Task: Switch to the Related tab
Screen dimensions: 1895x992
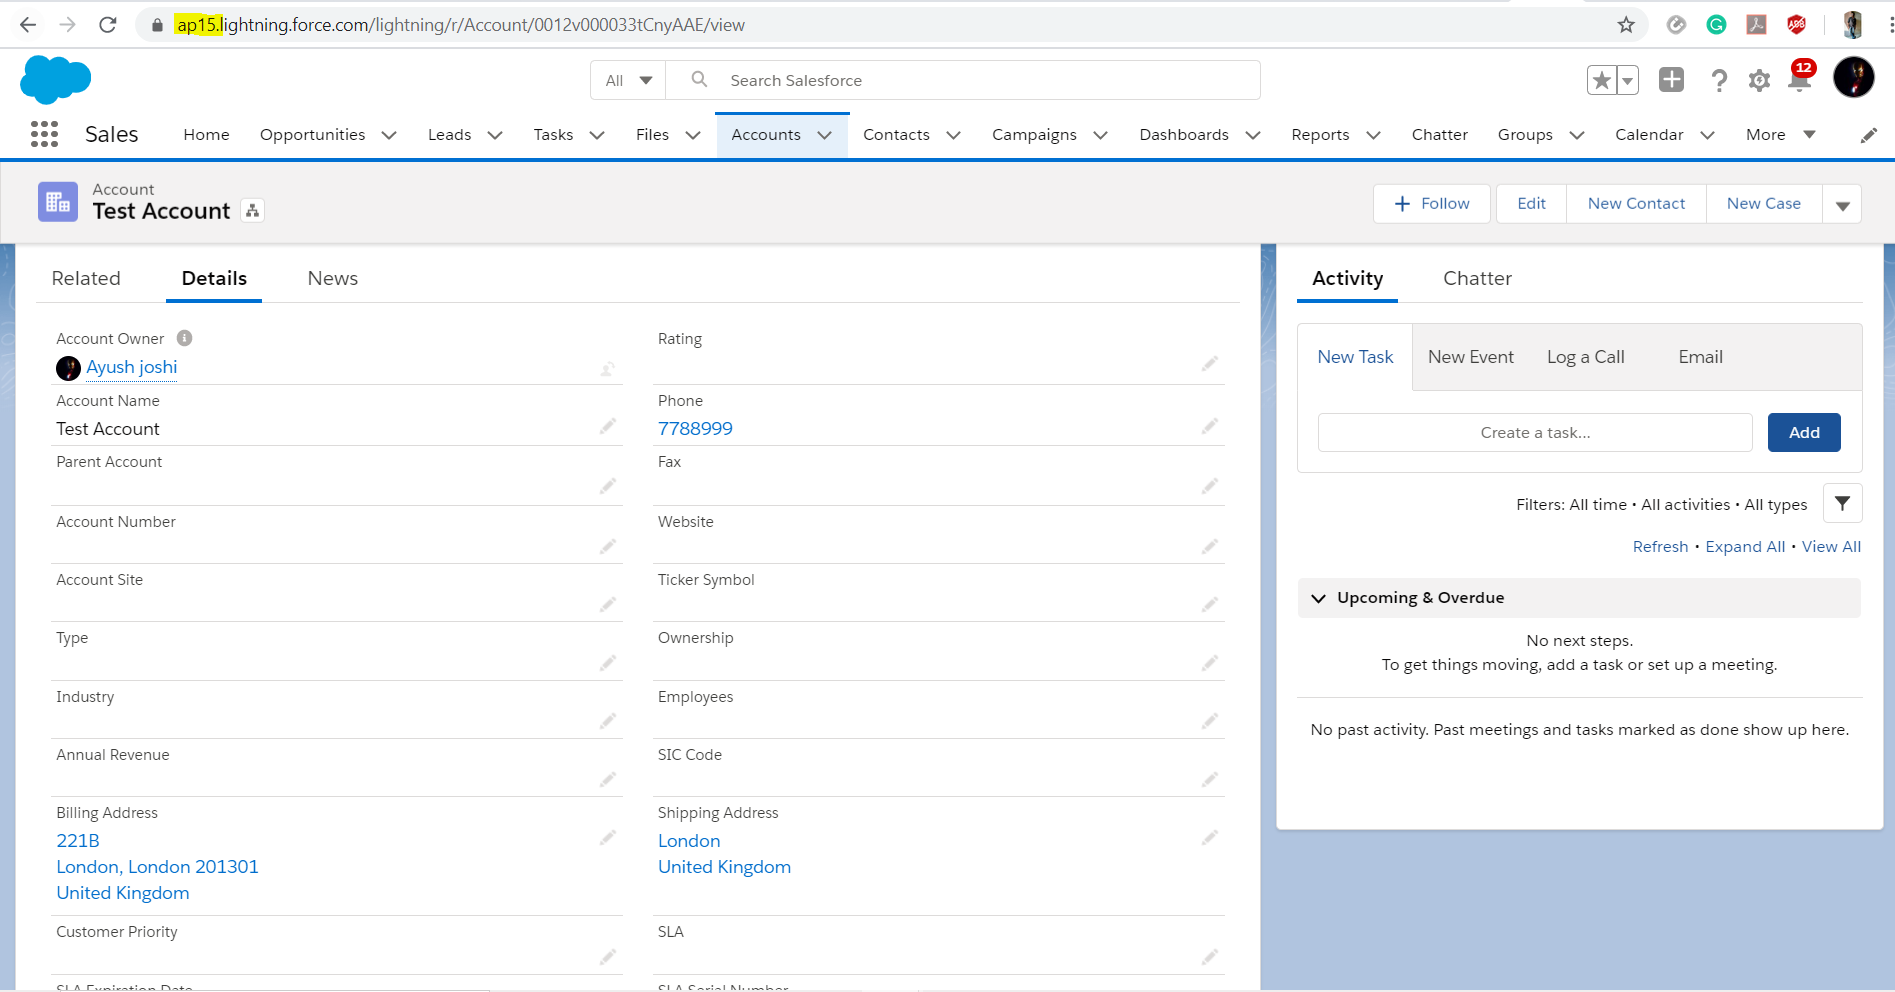Action: click(x=86, y=279)
